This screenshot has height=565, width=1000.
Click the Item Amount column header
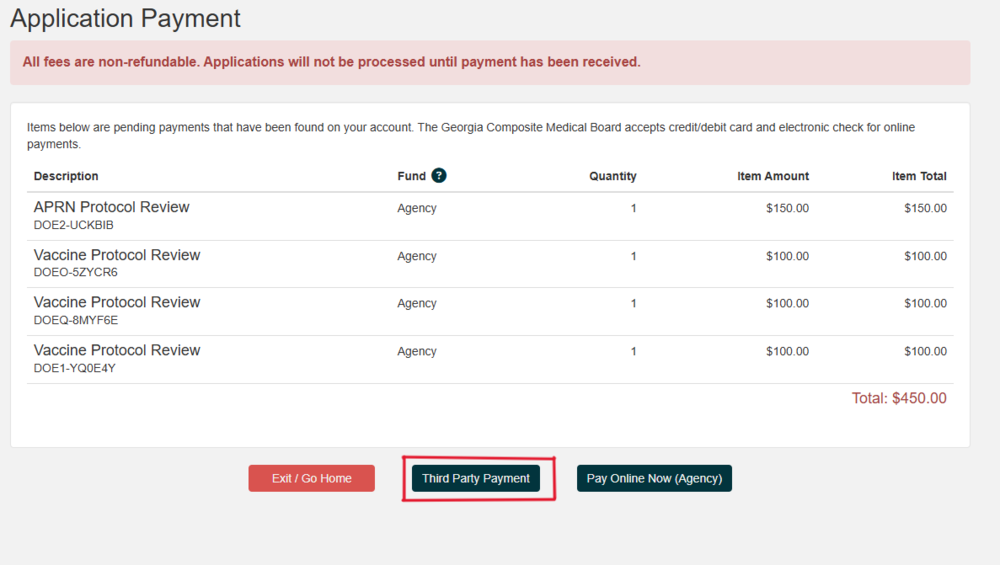coord(773,176)
